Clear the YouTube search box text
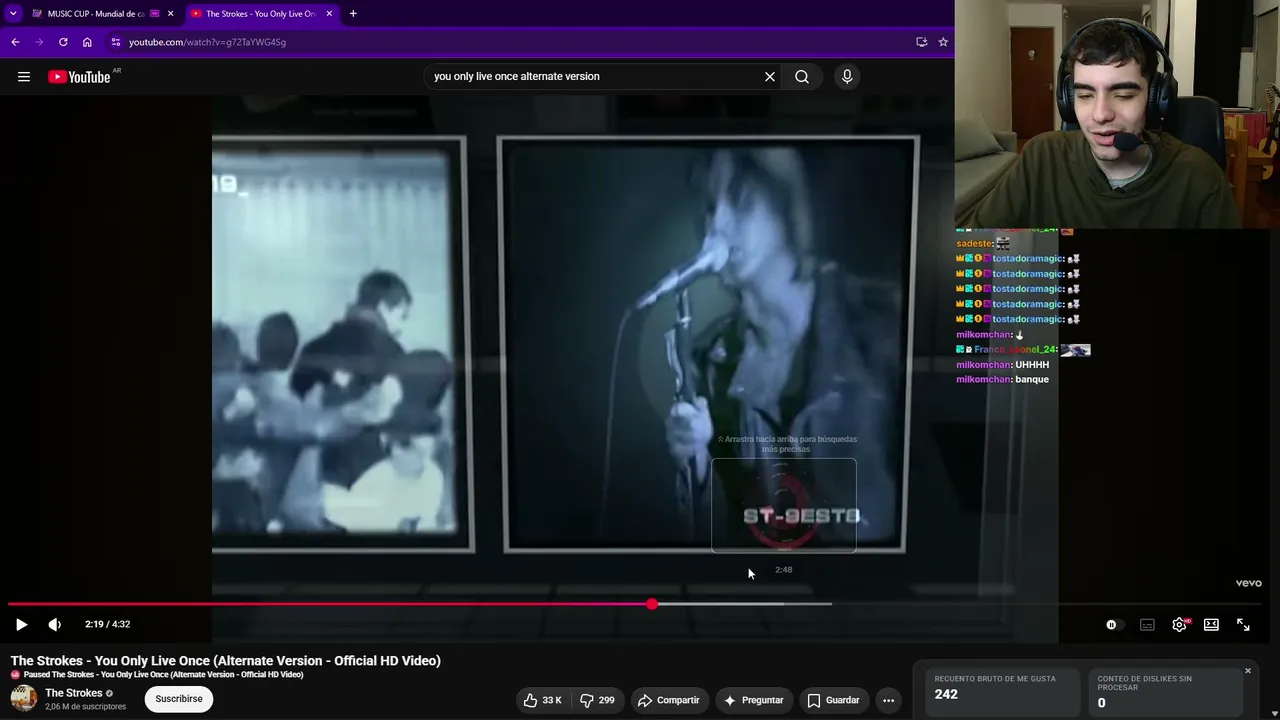This screenshot has width=1280, height=720. [x=770, y=76]
